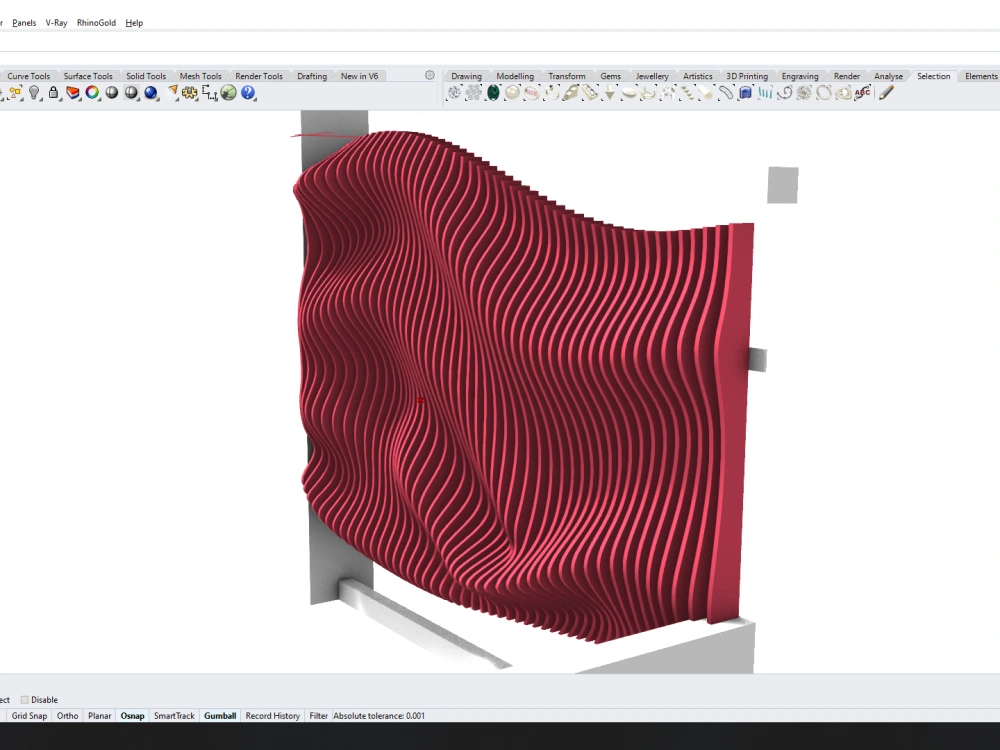Screen dimensions: 1000x750
Task: Click the padlock lock icon in toolbar
Action: click(53, 92)
